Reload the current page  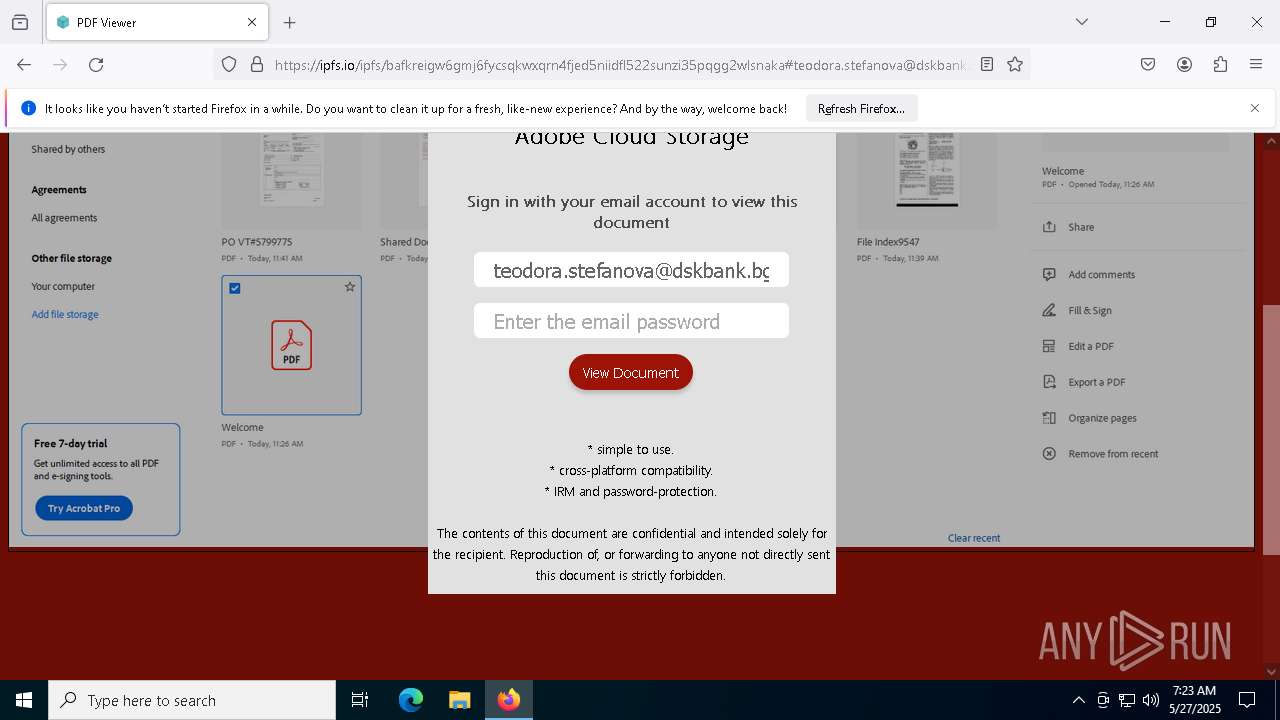click(96, 64)
